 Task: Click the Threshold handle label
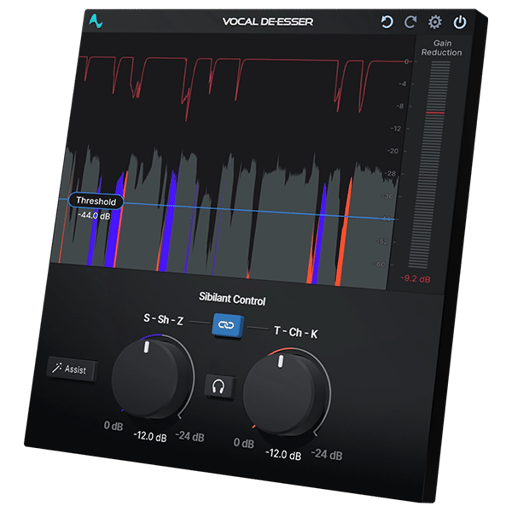(x=96, y=201)
